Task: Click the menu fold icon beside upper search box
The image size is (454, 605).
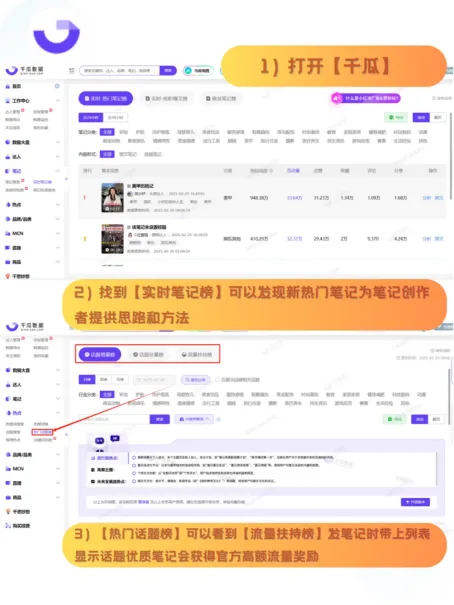Action: 72,71
